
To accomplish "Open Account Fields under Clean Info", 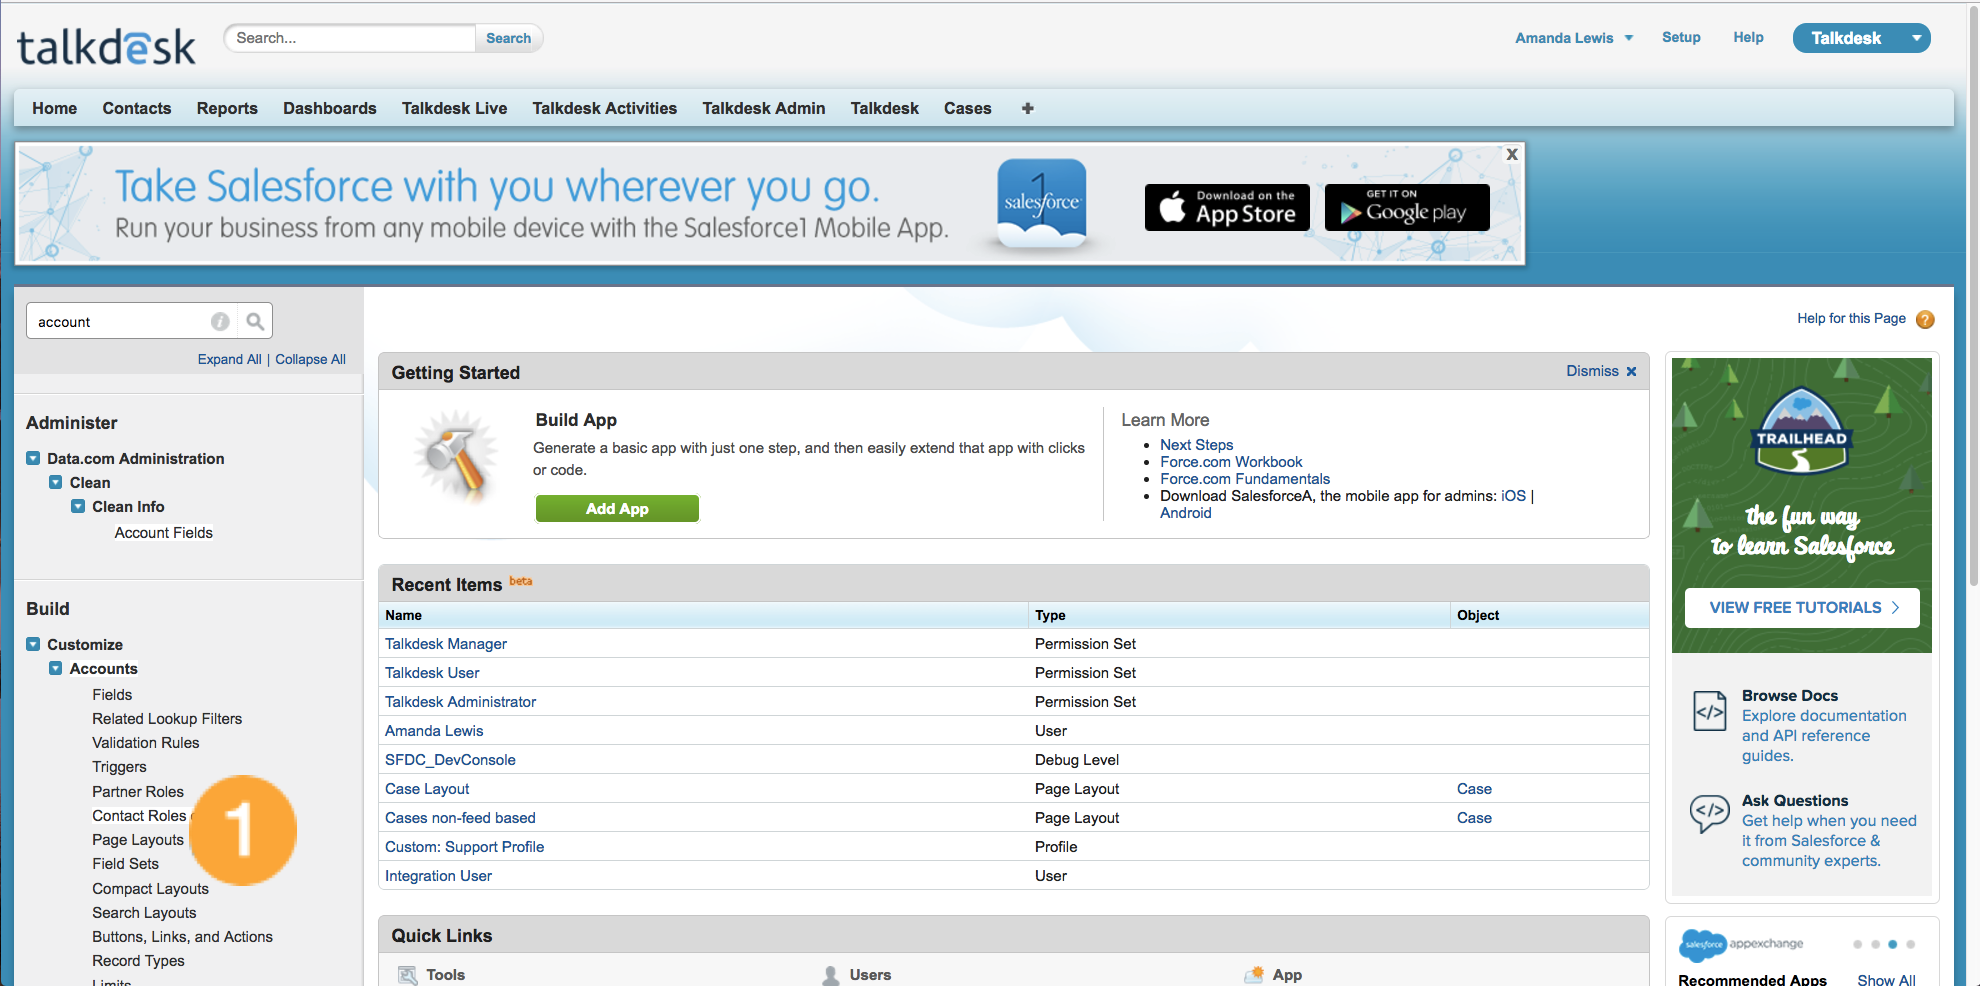I will [x=163, y=533].
